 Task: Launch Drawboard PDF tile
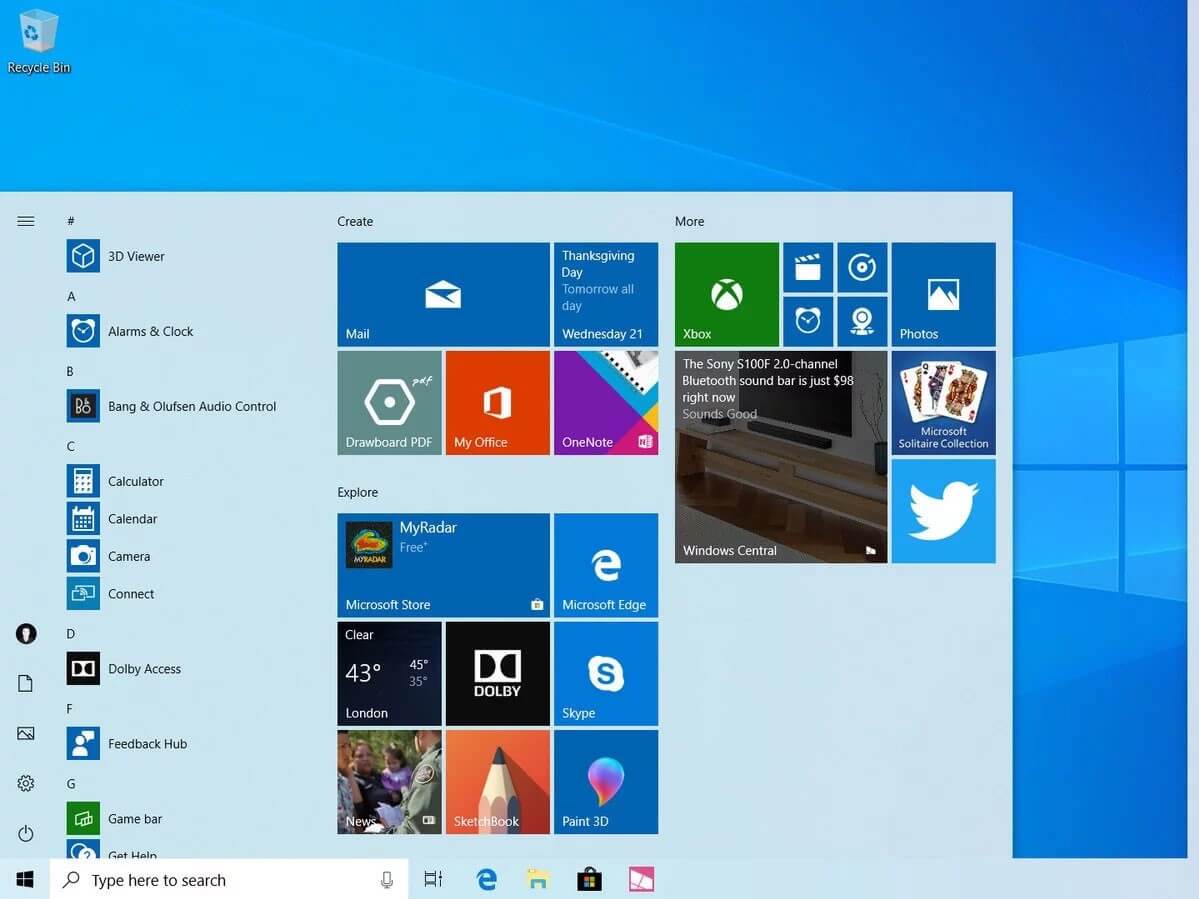[x=389, y=403]
